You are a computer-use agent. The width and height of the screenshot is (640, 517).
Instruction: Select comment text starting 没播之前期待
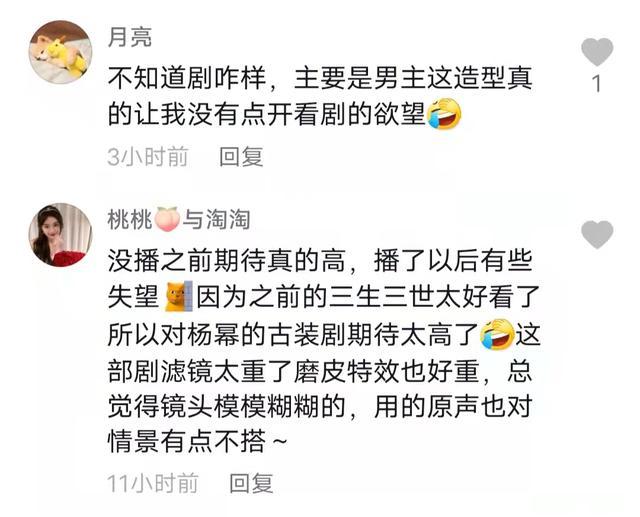(324, 351)
